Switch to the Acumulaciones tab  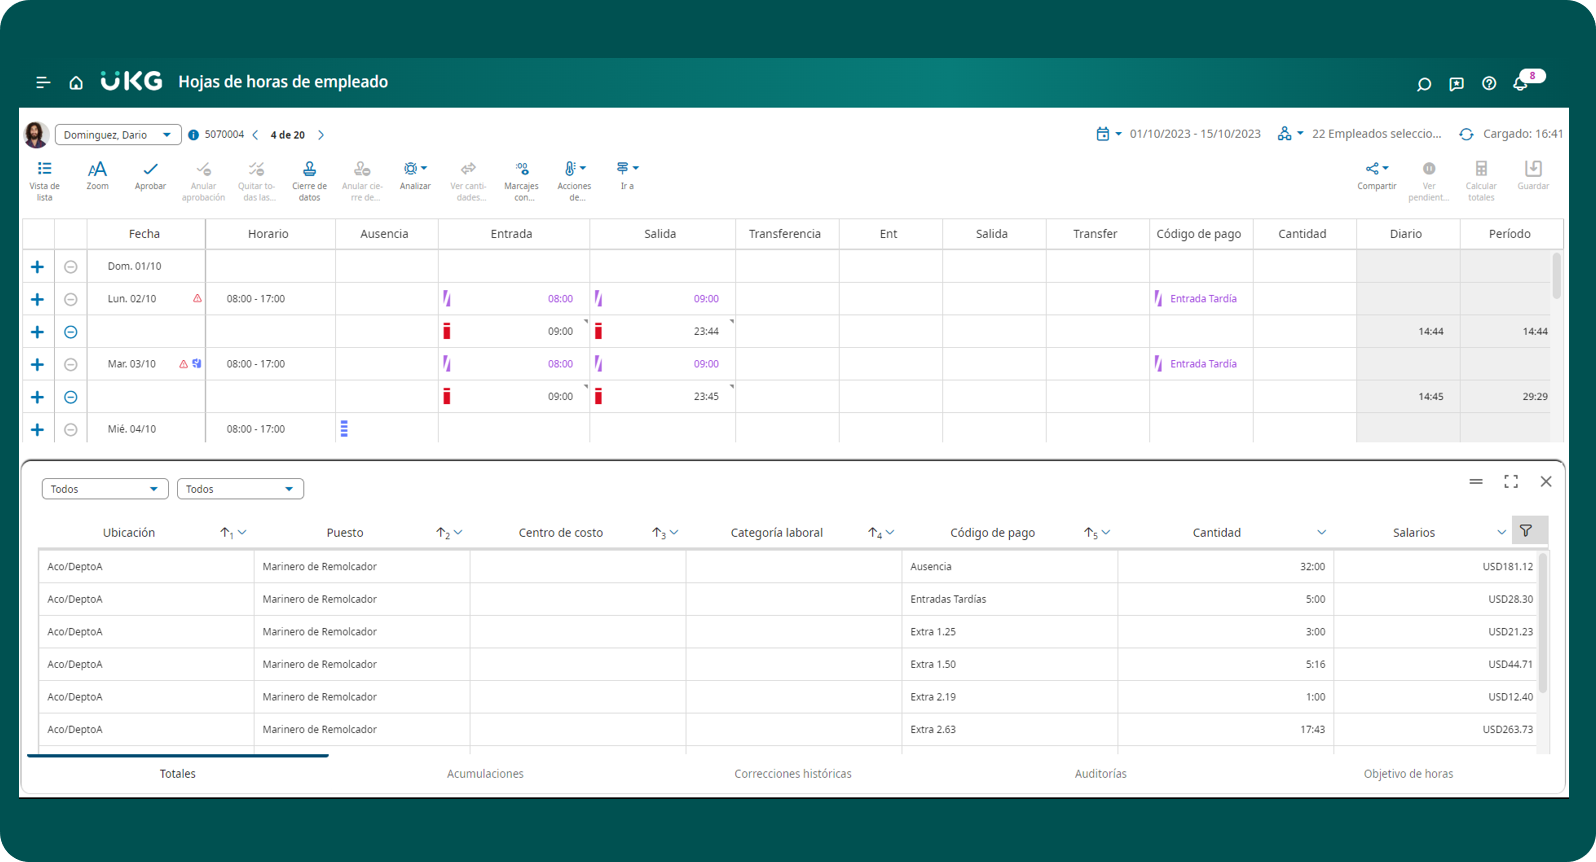tap(485, 774)
